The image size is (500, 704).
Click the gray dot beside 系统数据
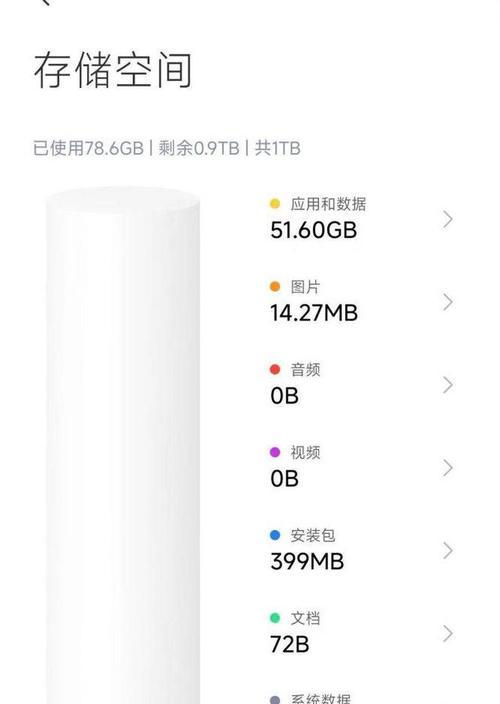click(x=275, y=700)
